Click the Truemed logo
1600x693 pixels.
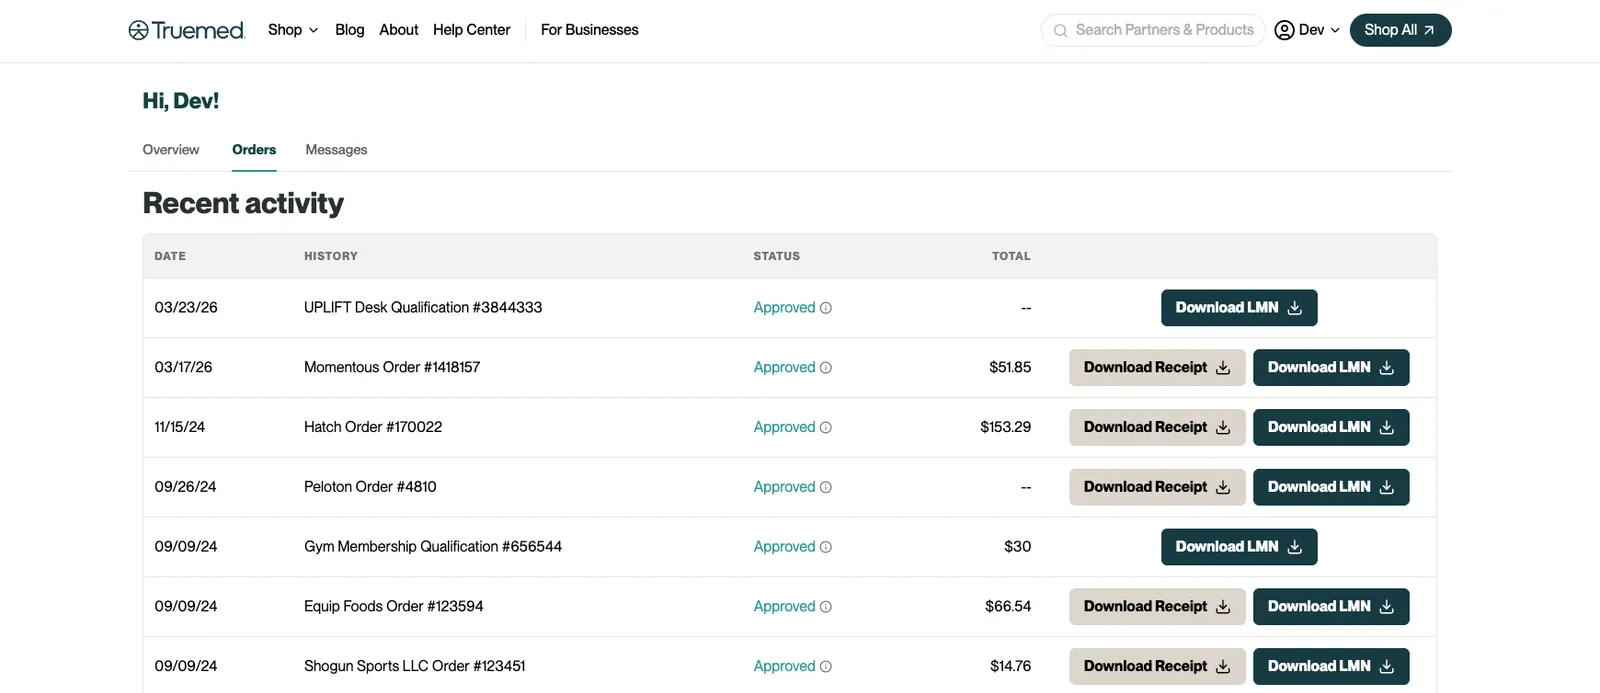(x=186, y=30)
